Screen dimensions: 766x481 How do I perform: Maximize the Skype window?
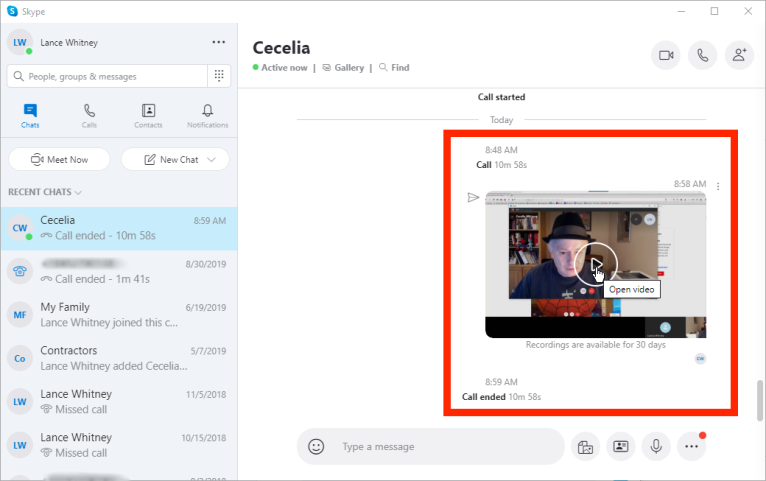pyautogui.click(x=714, y=11)
